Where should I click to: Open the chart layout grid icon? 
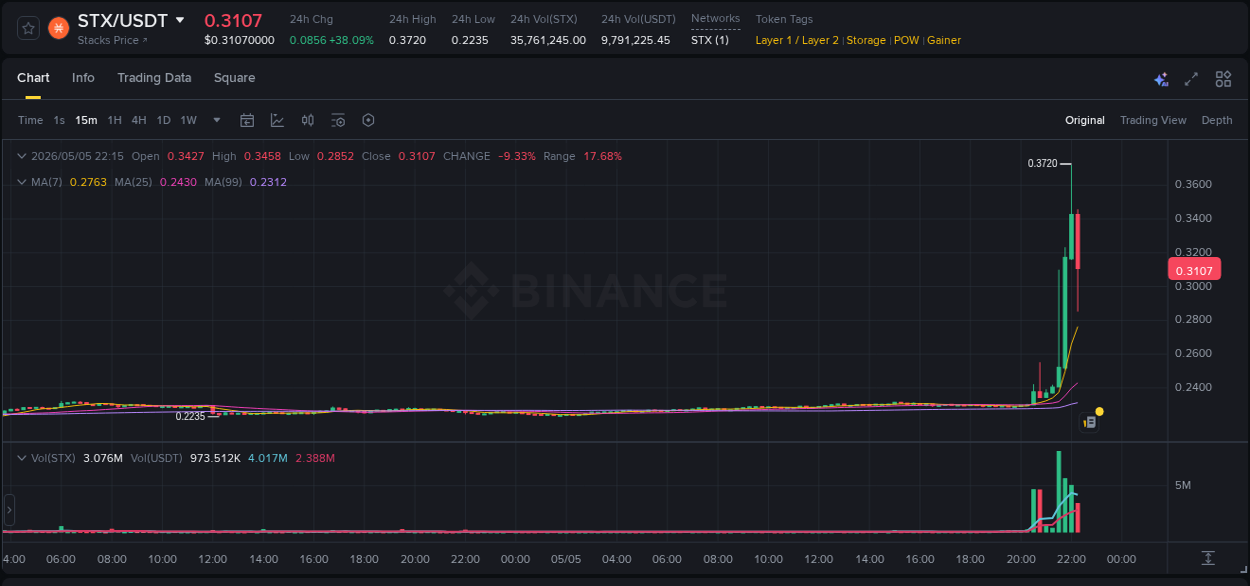pos(1223,79)
